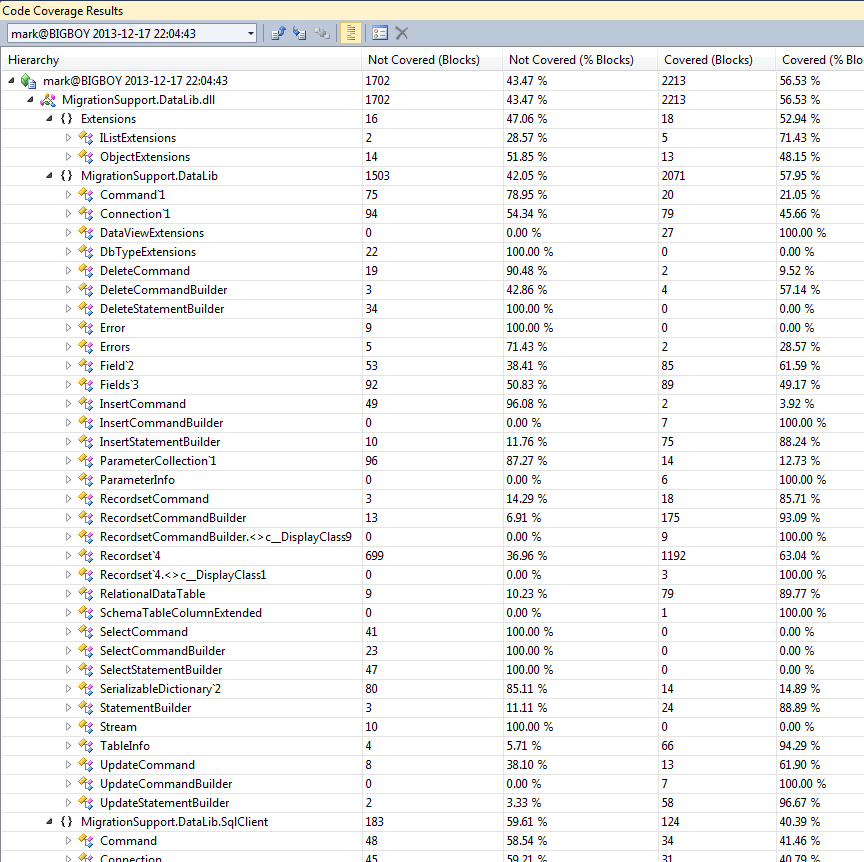Click the Merge Results toolbar icon
The width and height of the screenshot is (864, 862).
click(x=322, y=33)
